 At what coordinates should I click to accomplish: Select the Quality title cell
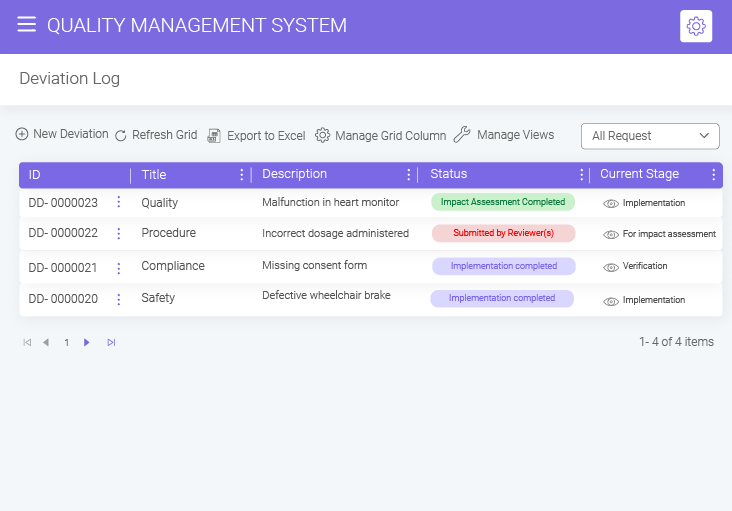160,203
